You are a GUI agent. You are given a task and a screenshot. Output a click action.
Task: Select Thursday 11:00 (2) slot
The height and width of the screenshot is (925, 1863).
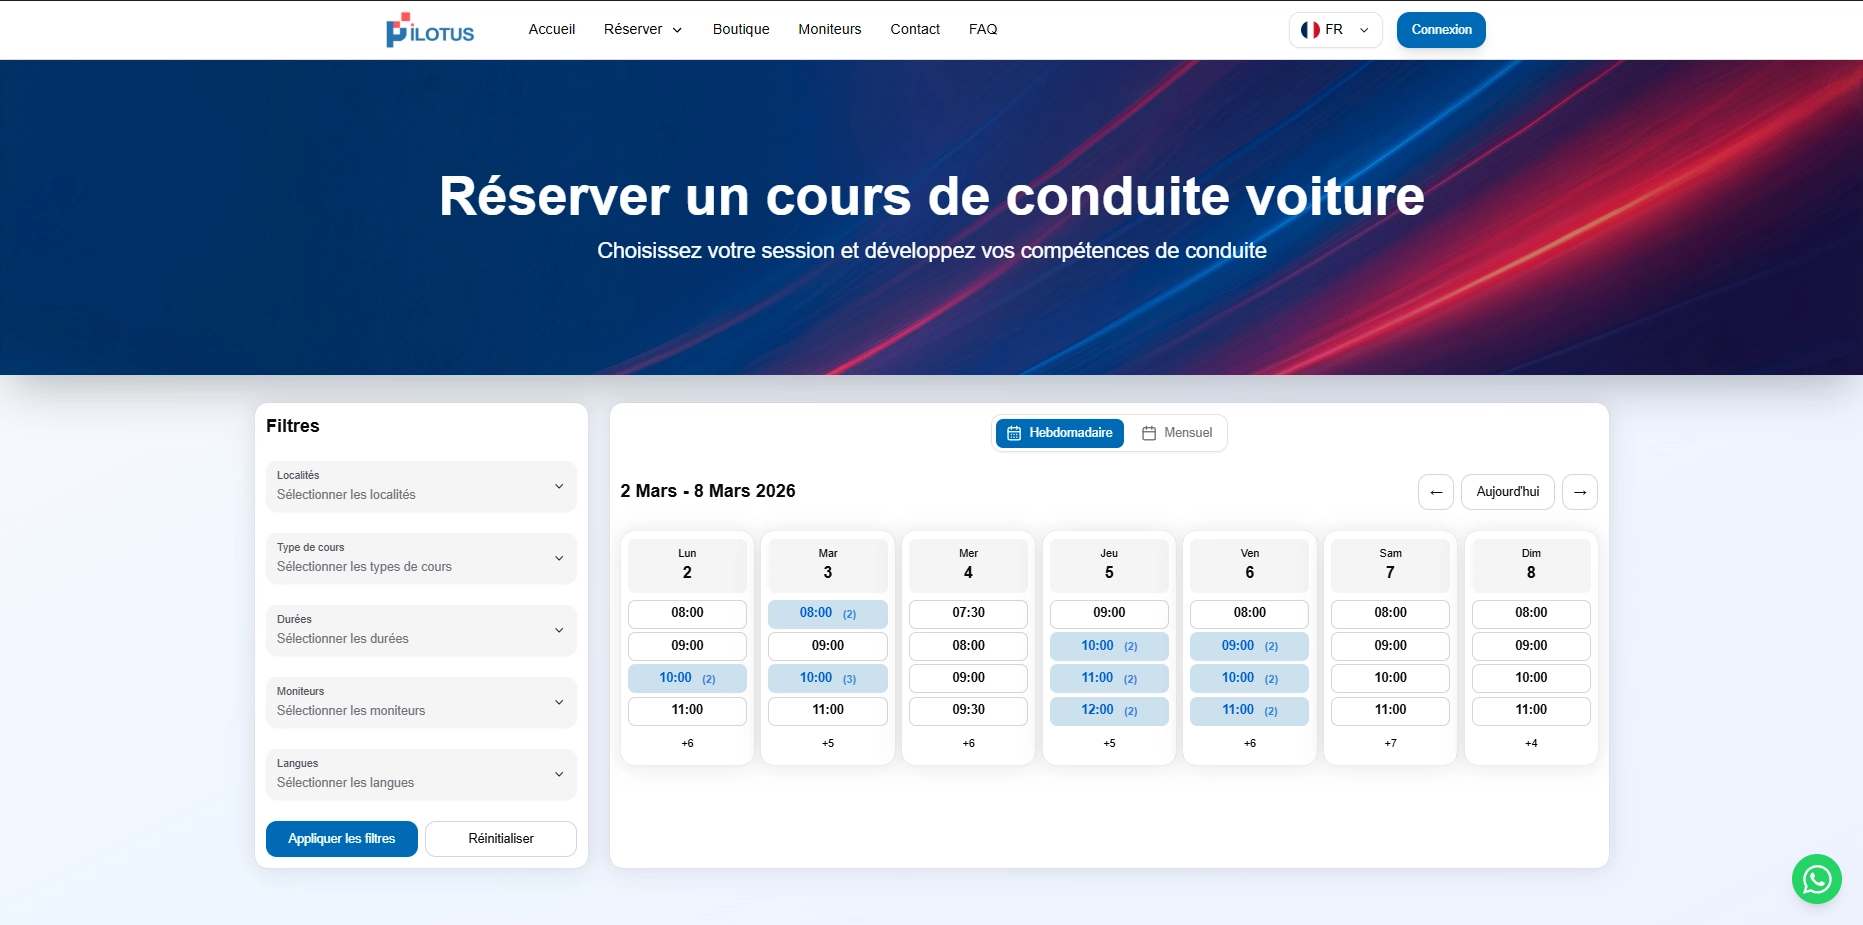(1109, 678)
